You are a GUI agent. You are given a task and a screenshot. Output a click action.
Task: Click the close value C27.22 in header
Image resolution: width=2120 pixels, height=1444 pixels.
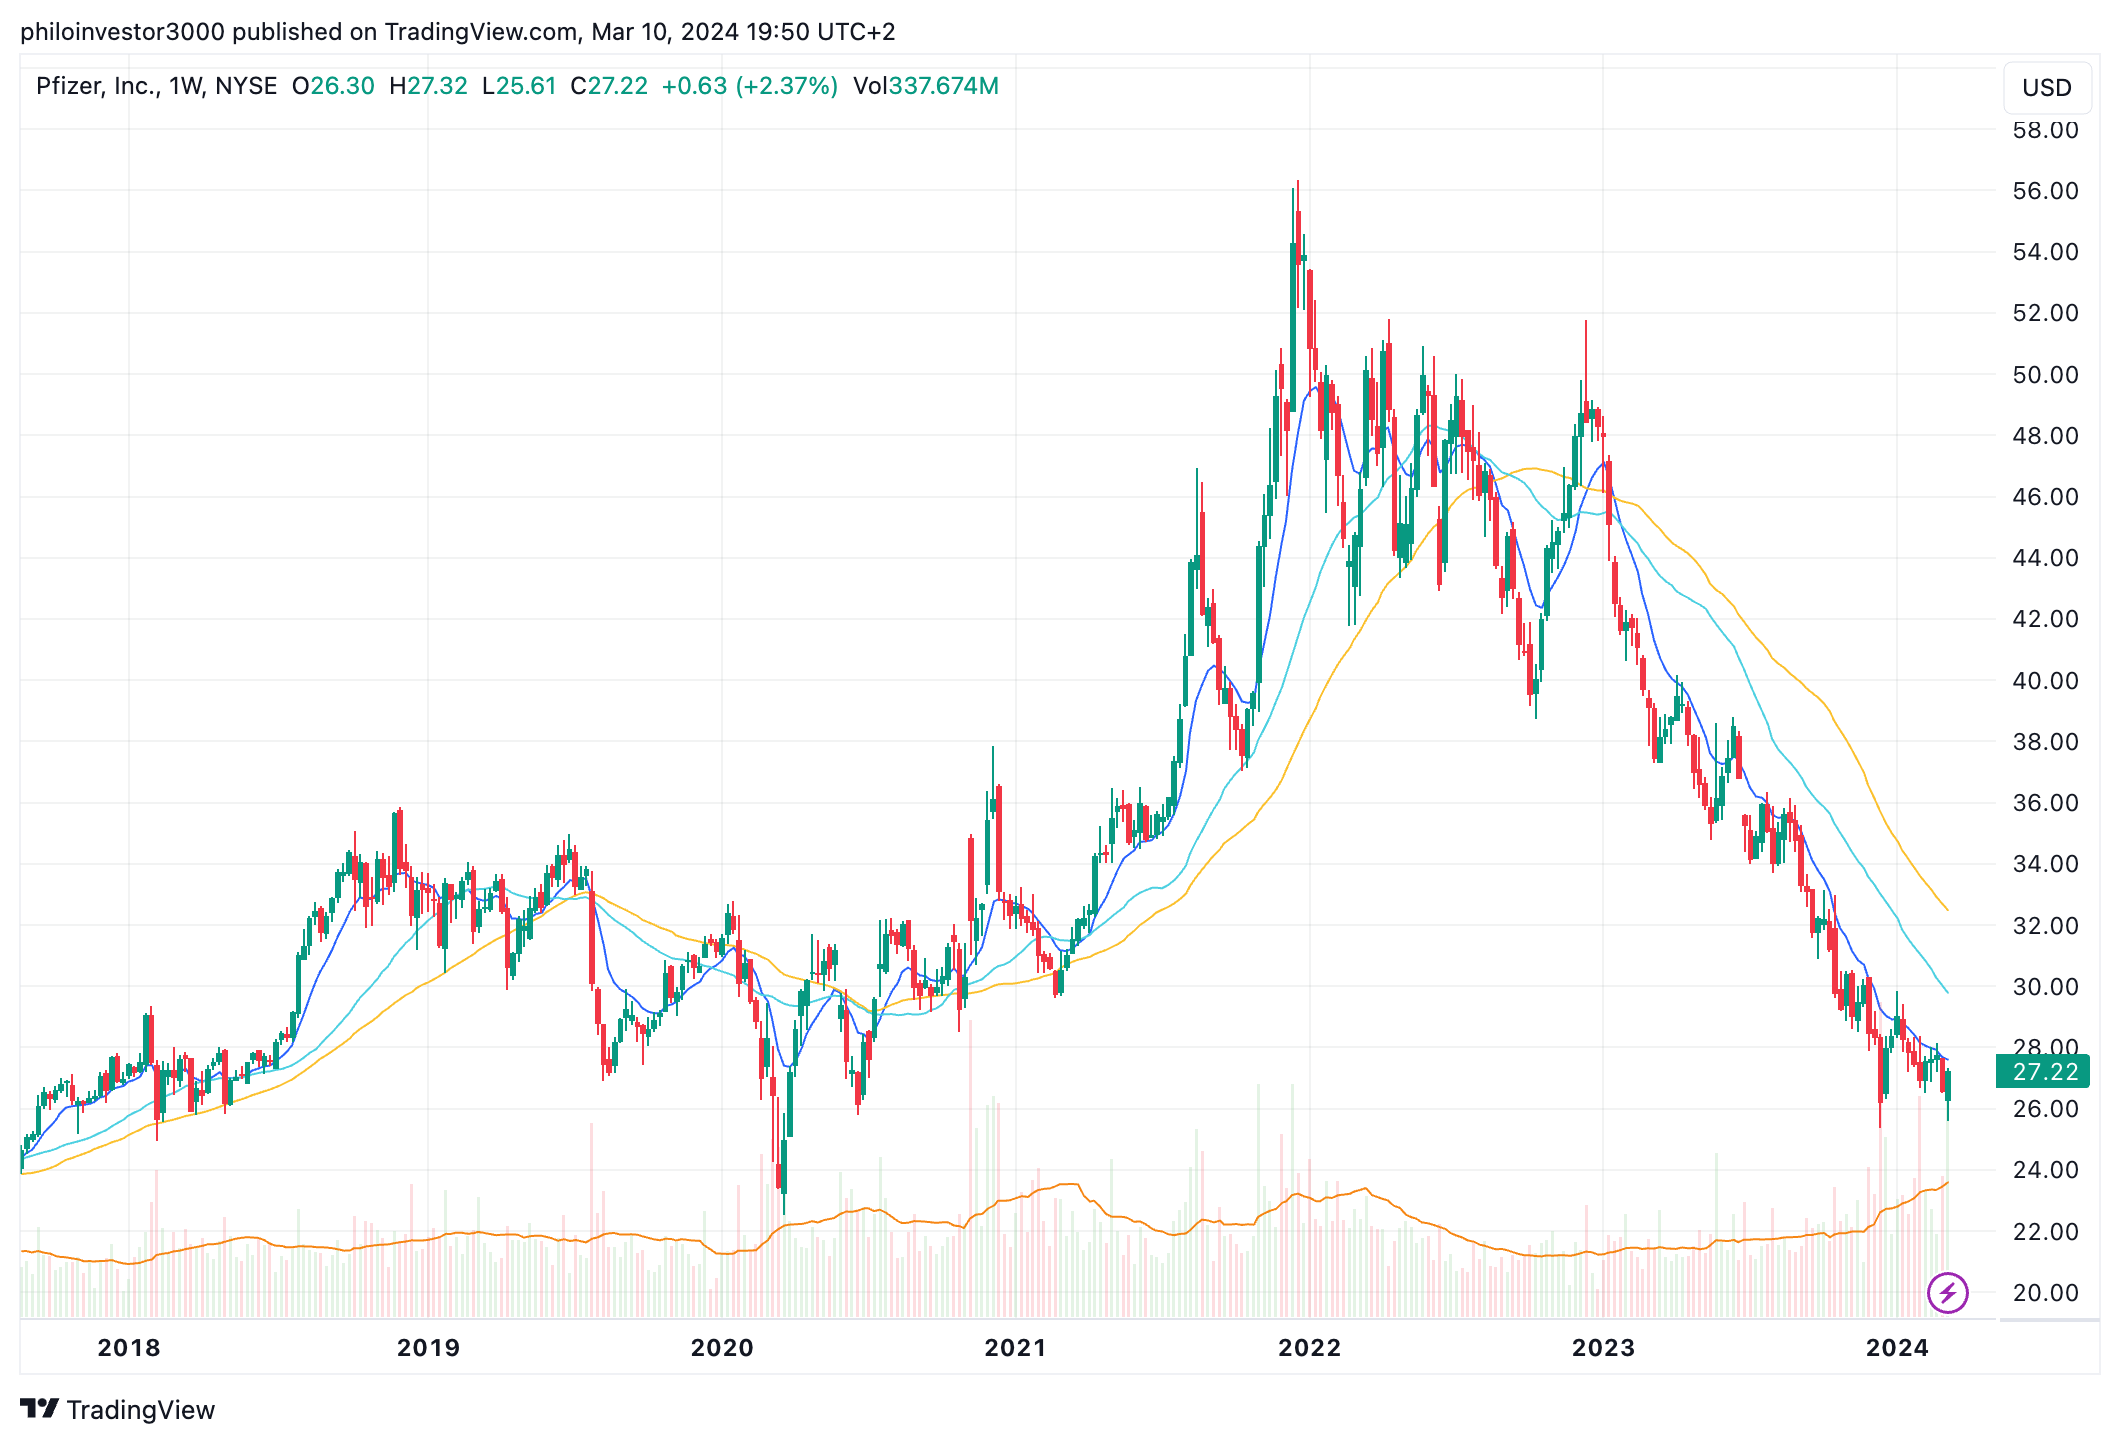pyautogui.click(x=608, y=86)
